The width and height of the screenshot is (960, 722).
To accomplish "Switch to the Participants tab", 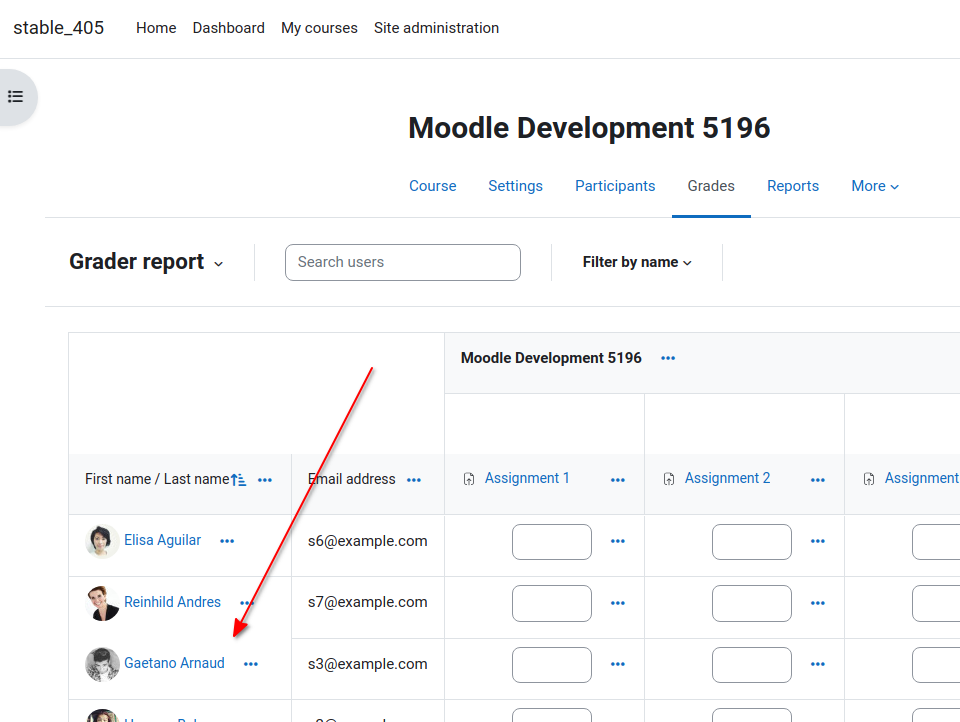I will tap(615, 186).
